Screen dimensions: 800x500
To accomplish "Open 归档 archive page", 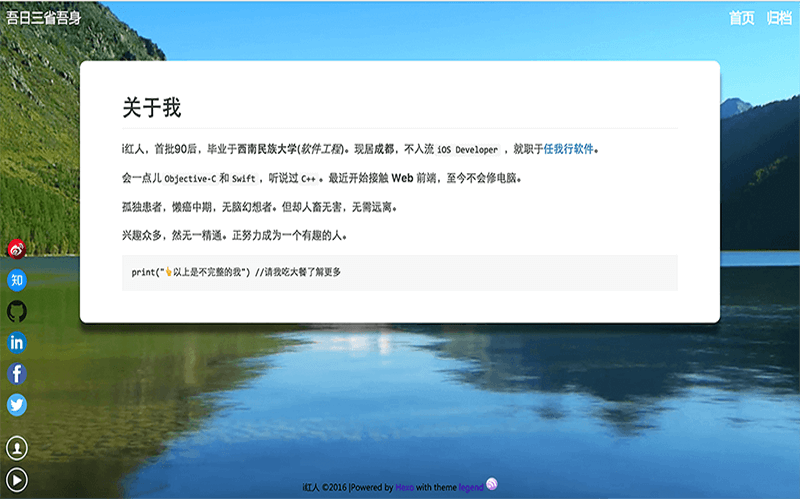I will click(x=779, y=18).
